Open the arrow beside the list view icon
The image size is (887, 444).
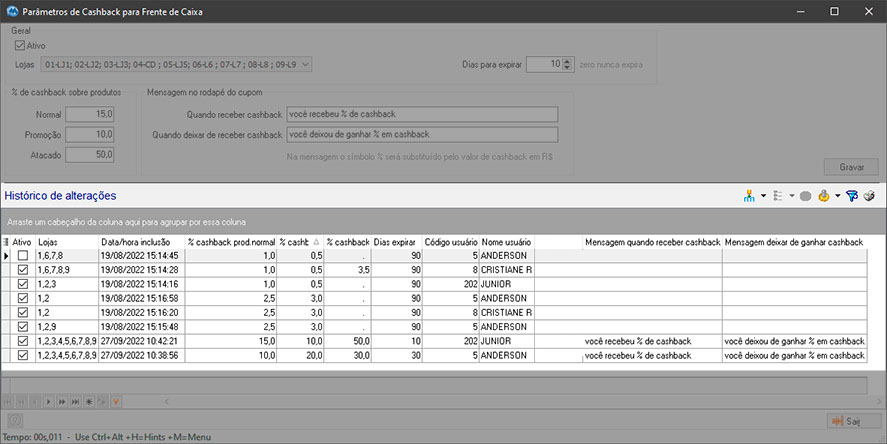pos(791,196)
